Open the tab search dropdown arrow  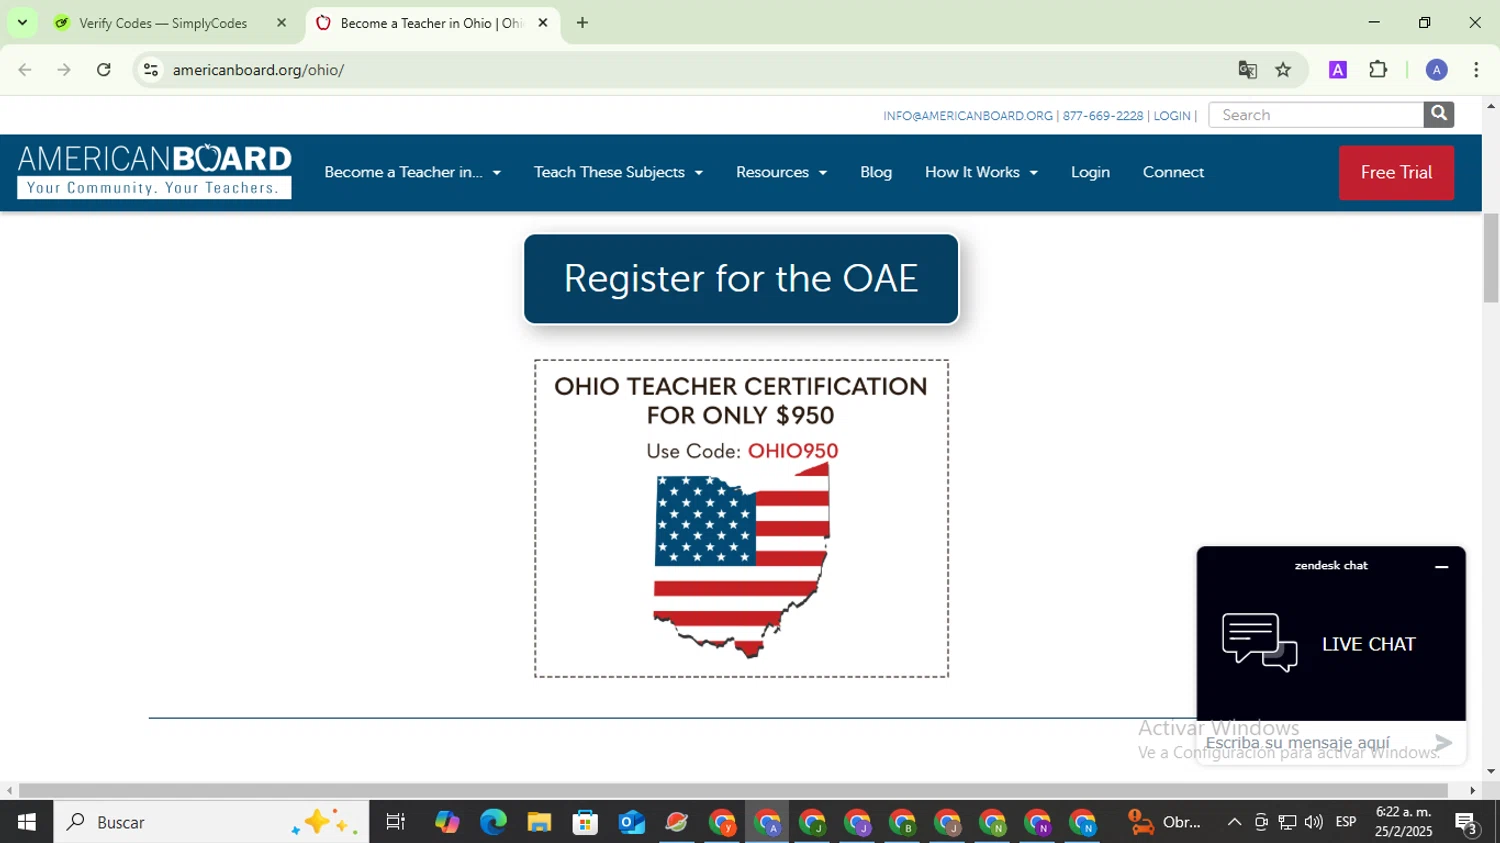[22, 22]
